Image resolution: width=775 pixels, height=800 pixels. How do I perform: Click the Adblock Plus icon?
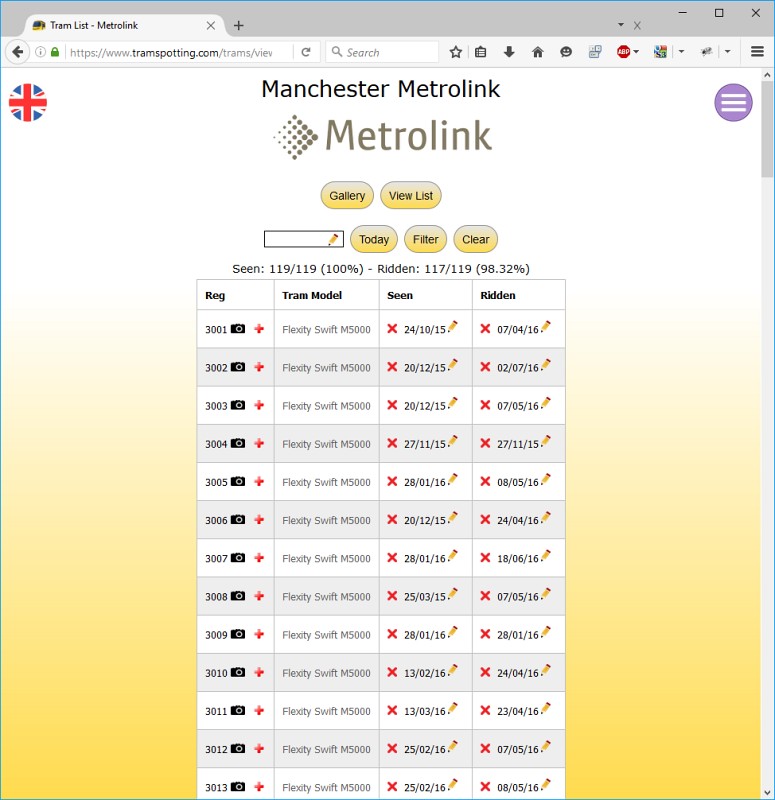tap(623, 52)
